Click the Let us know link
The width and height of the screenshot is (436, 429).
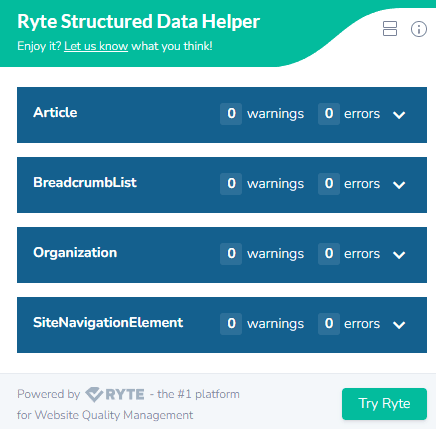coord(96,46)
